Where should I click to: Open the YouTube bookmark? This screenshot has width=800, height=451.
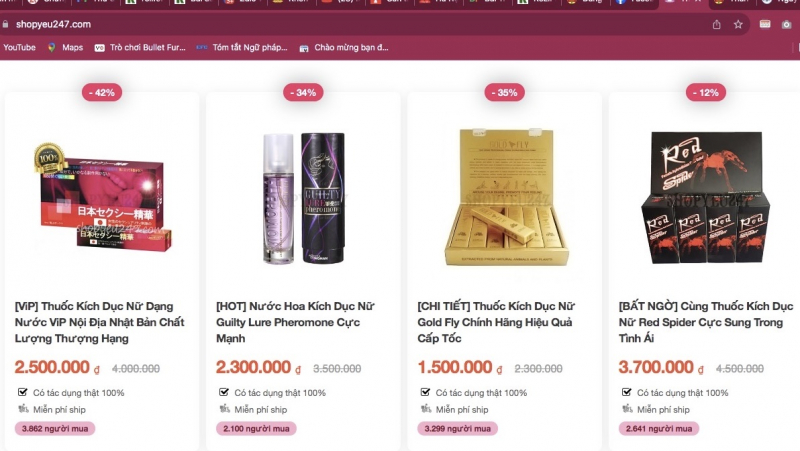pos(19,47)
